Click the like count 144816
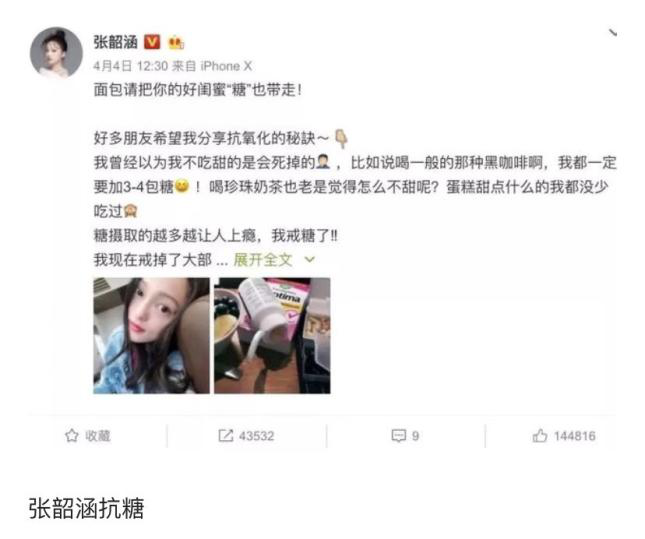The image size is (645, 539). pyautogui.click(x=574, y=436)
